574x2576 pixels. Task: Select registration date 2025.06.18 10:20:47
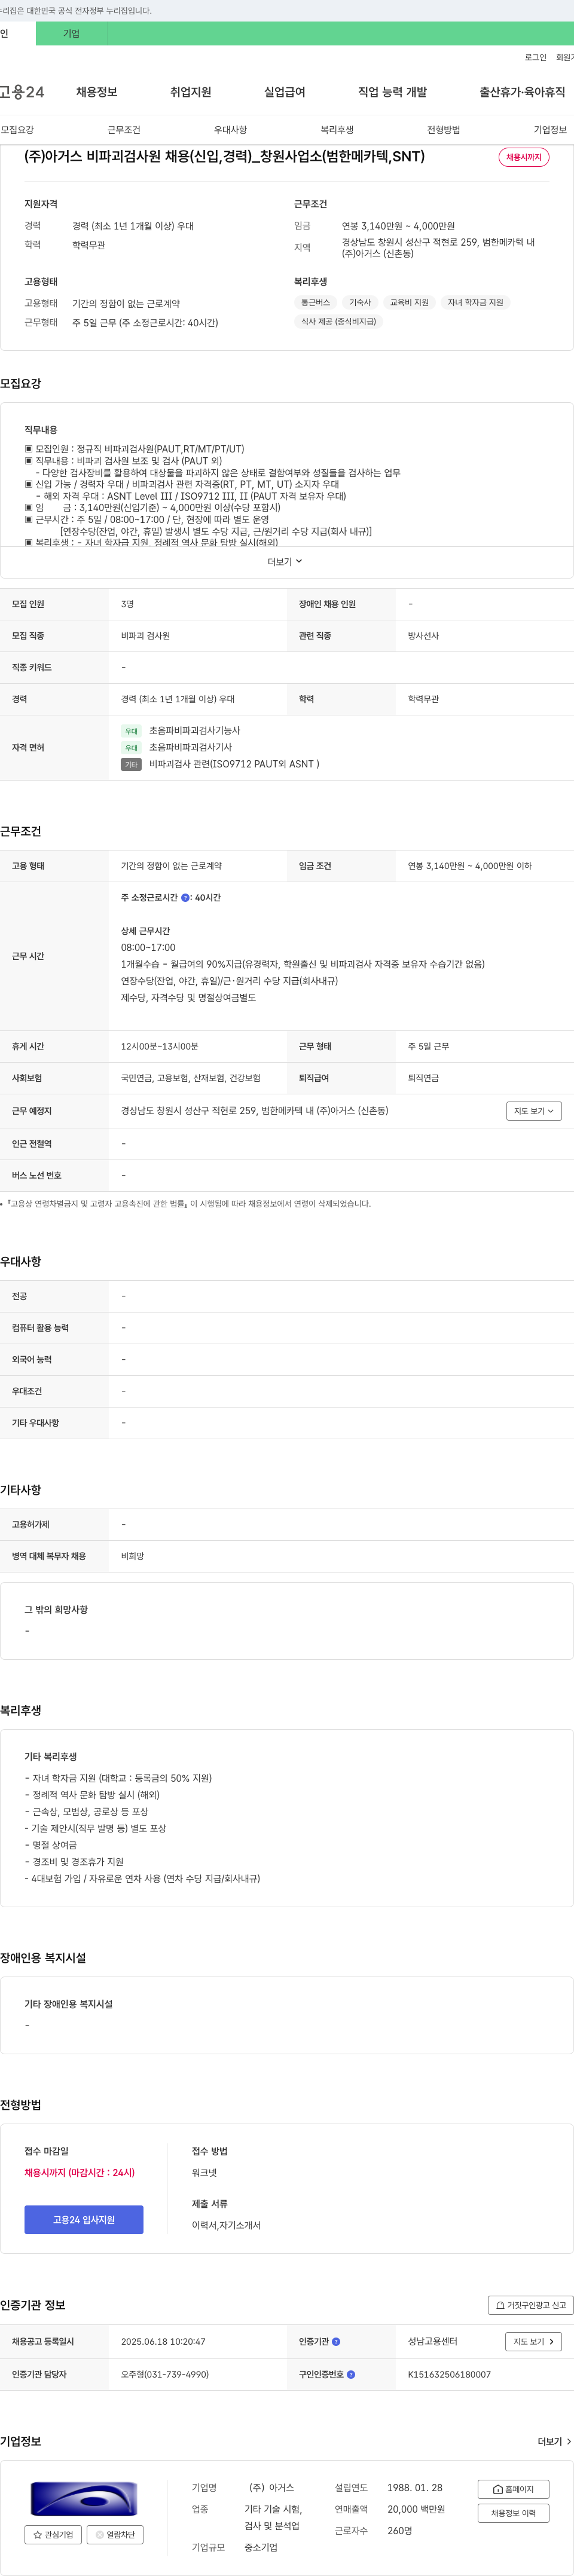pos(163,2341)
